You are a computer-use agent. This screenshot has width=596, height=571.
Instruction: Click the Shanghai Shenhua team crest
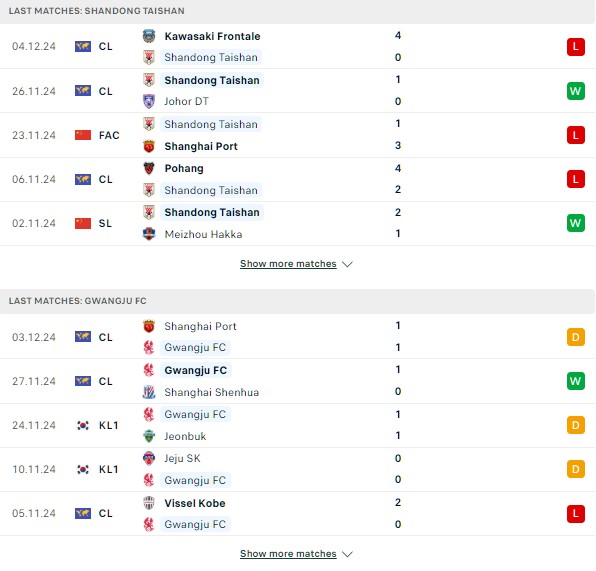149,392
